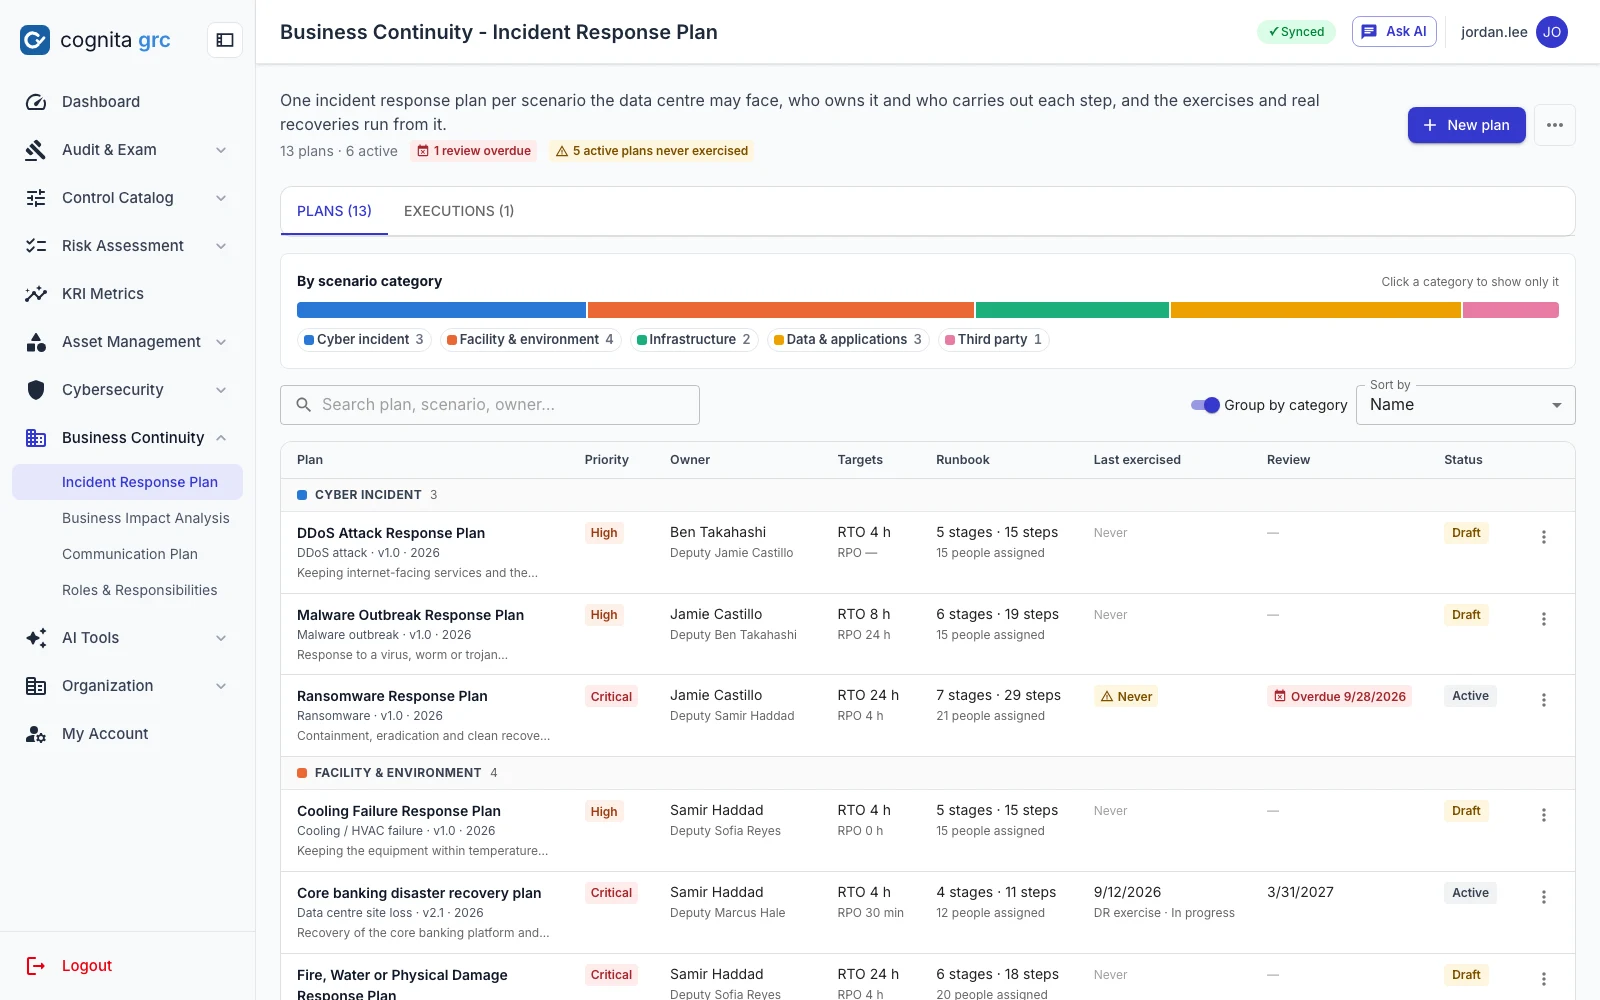This screenshot has height=1000, width=1600.
Task: Click the AI Tools sparkle icon
Action: point(36,638)
